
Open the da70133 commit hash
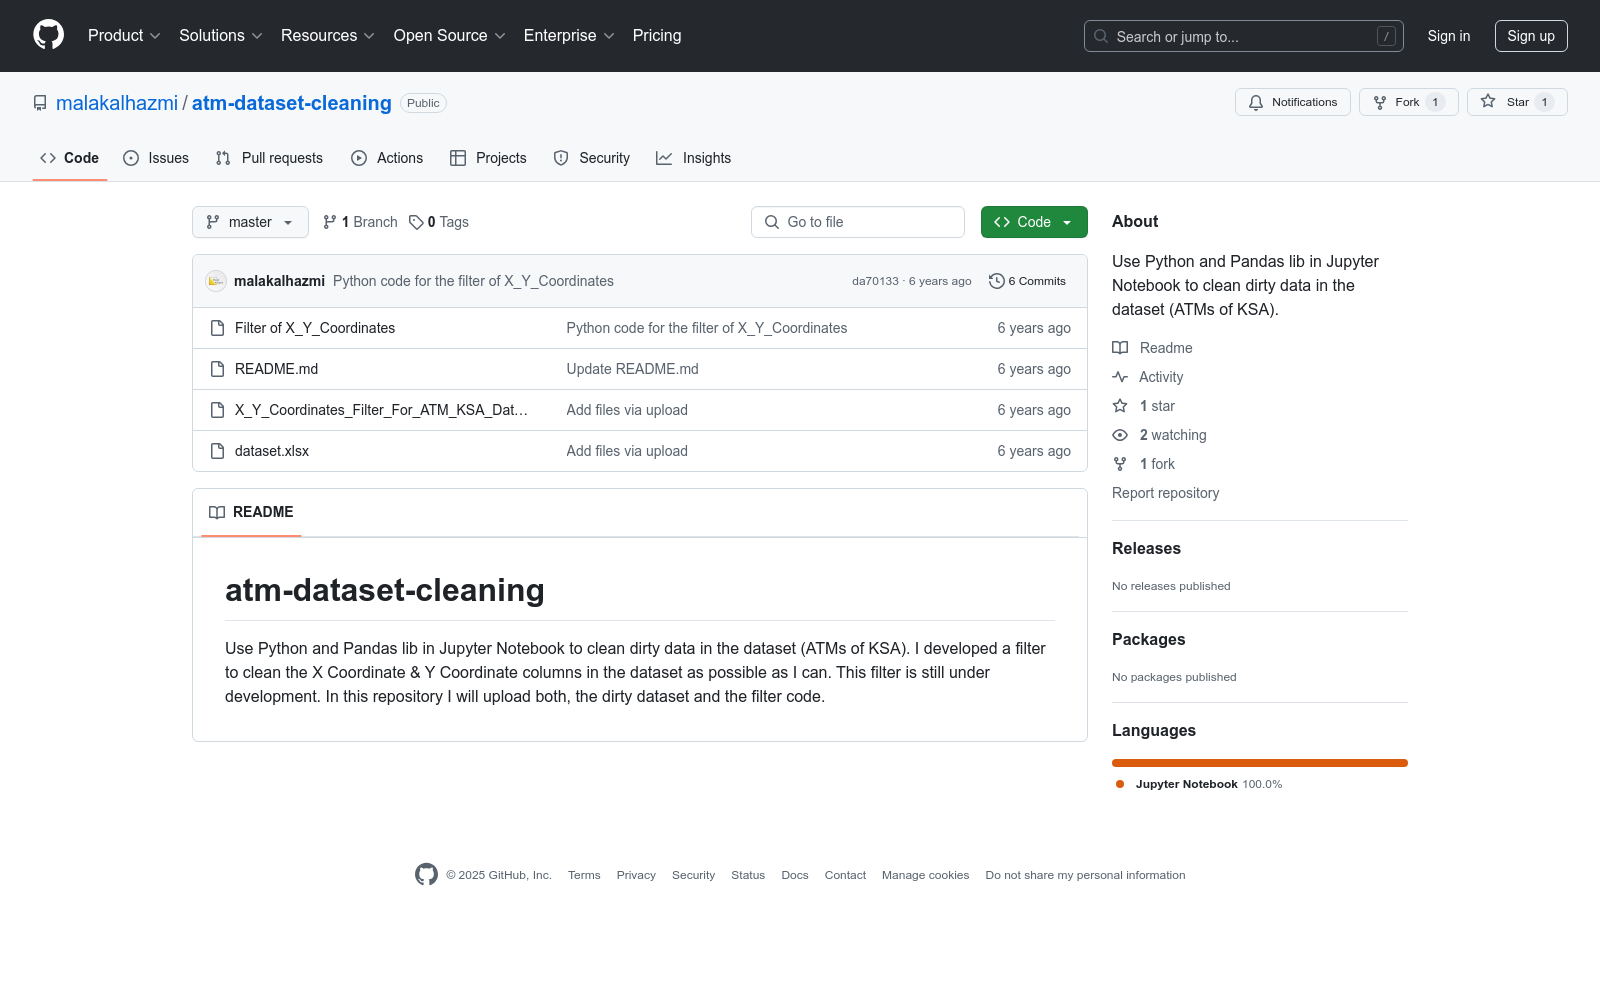click(875, 281)
